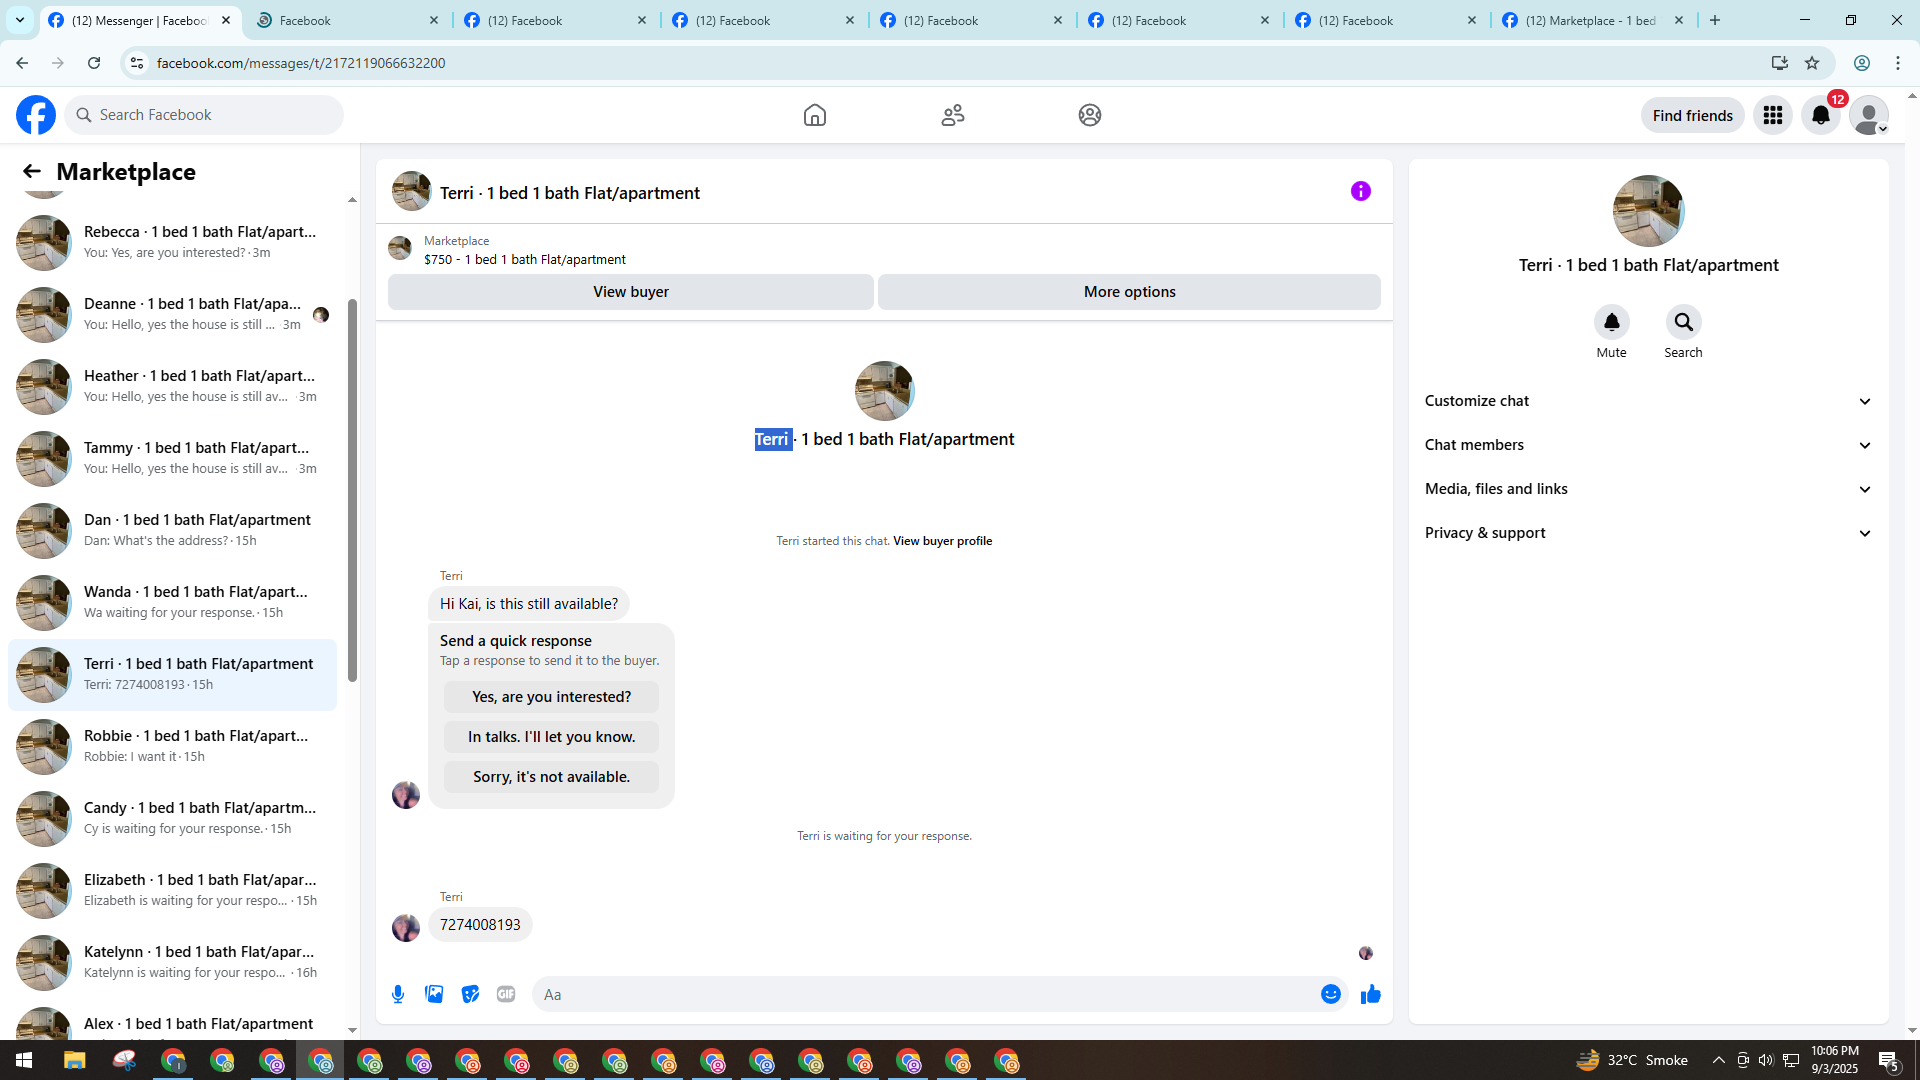
Task: Open the Windows Start menu
Action: pos(24,1060)
